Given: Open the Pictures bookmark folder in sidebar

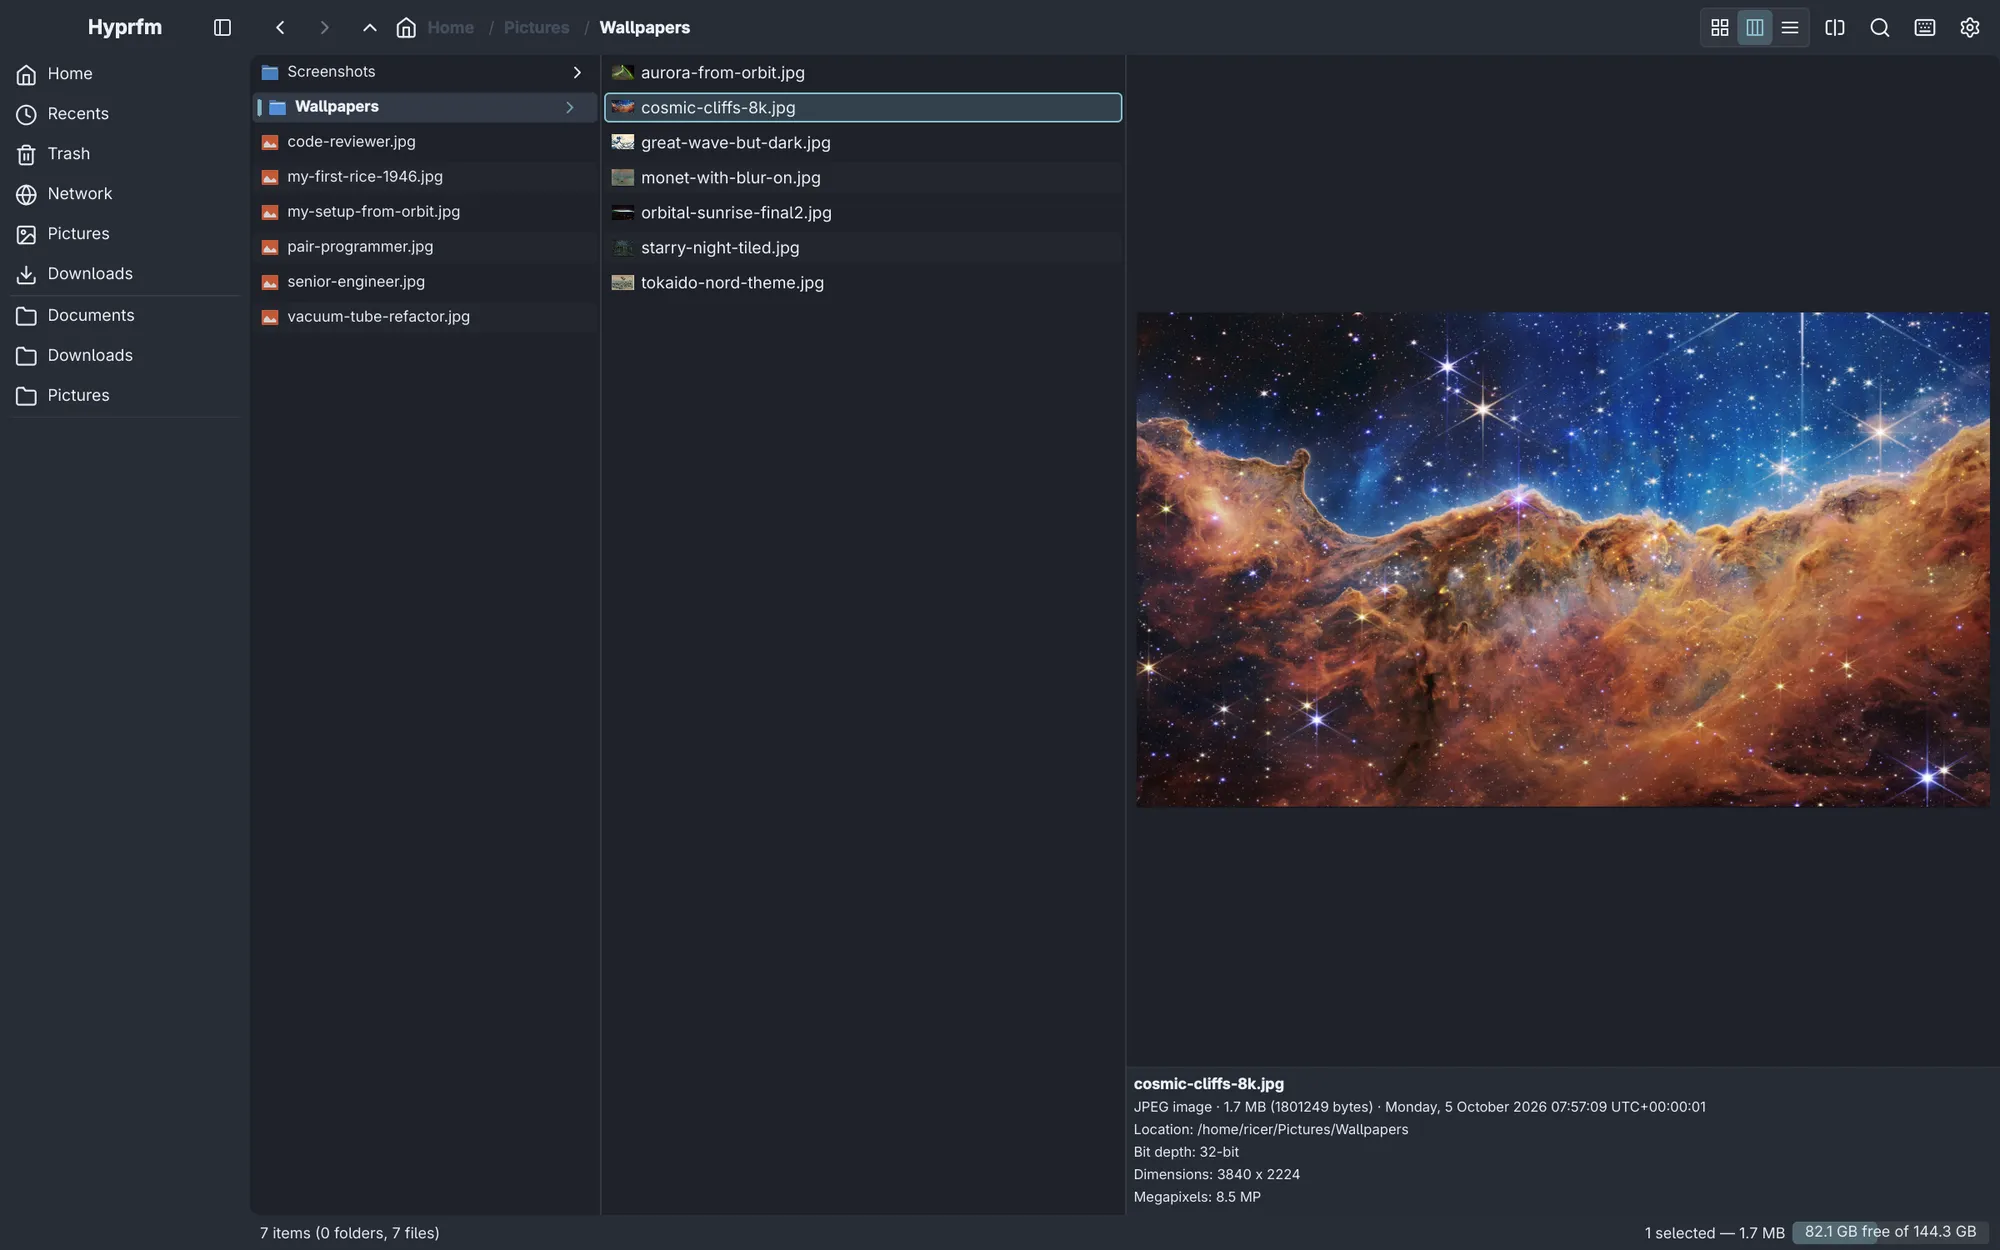Looking at the screenshot, I should click(125, 396).
